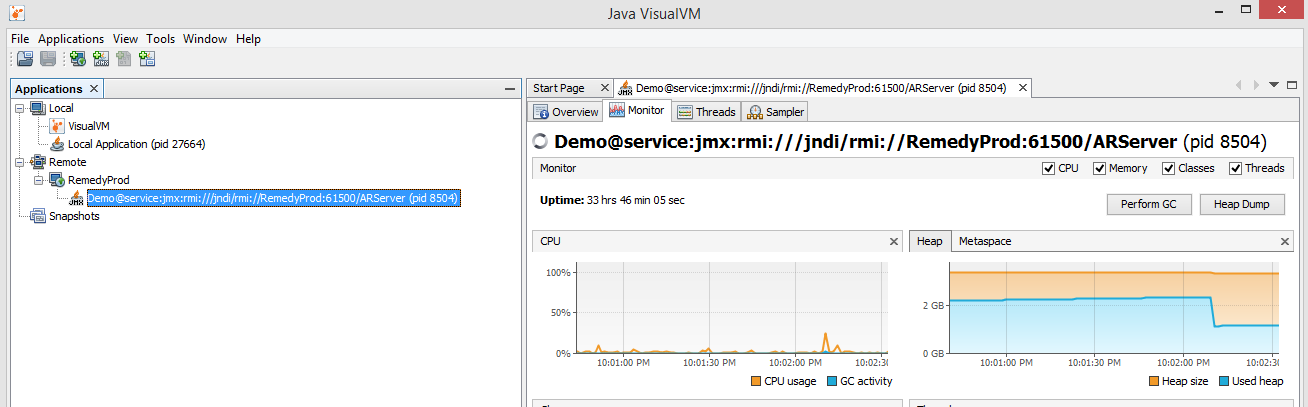
Task: Select the Snapshots tree item
Action: click(74, 216)
